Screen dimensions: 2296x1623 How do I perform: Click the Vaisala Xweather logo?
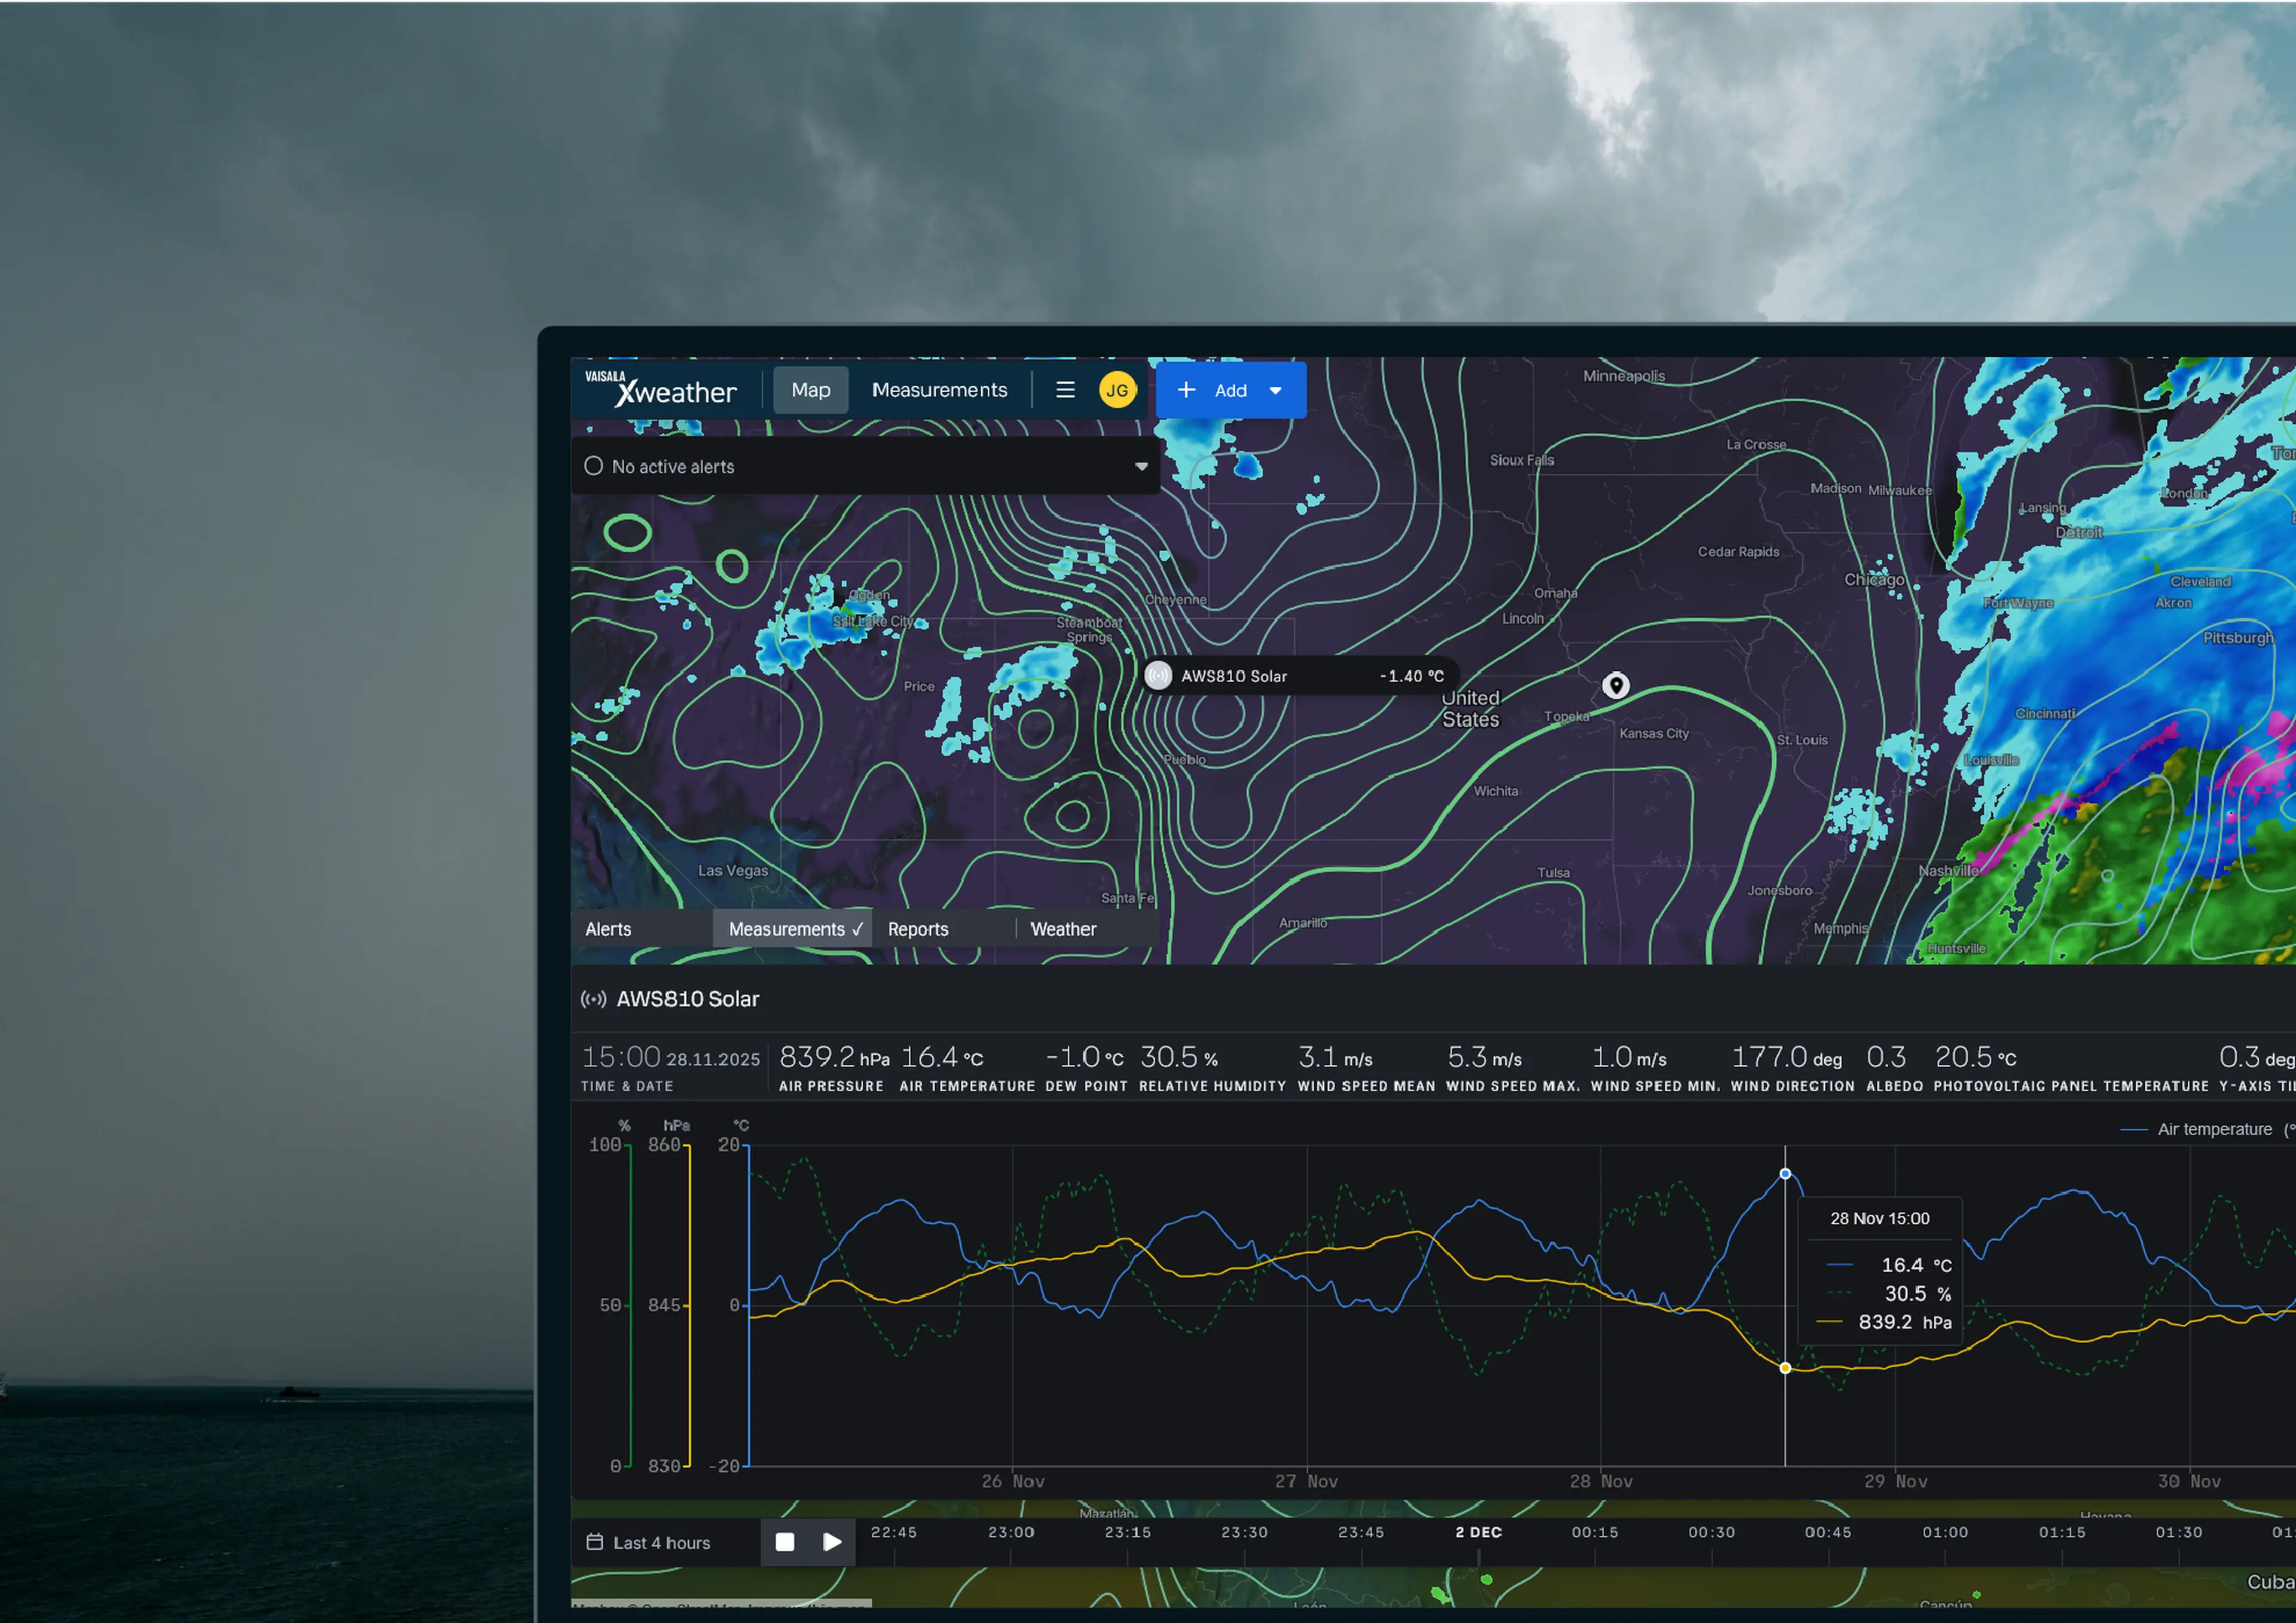tap(662, 390)
